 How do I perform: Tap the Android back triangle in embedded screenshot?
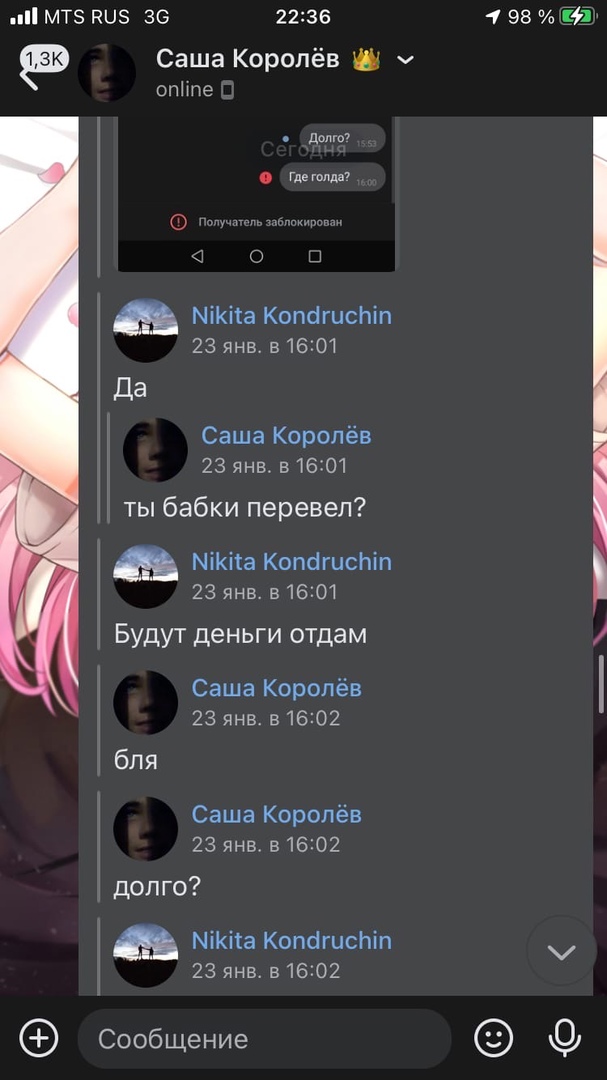point(197,256)
